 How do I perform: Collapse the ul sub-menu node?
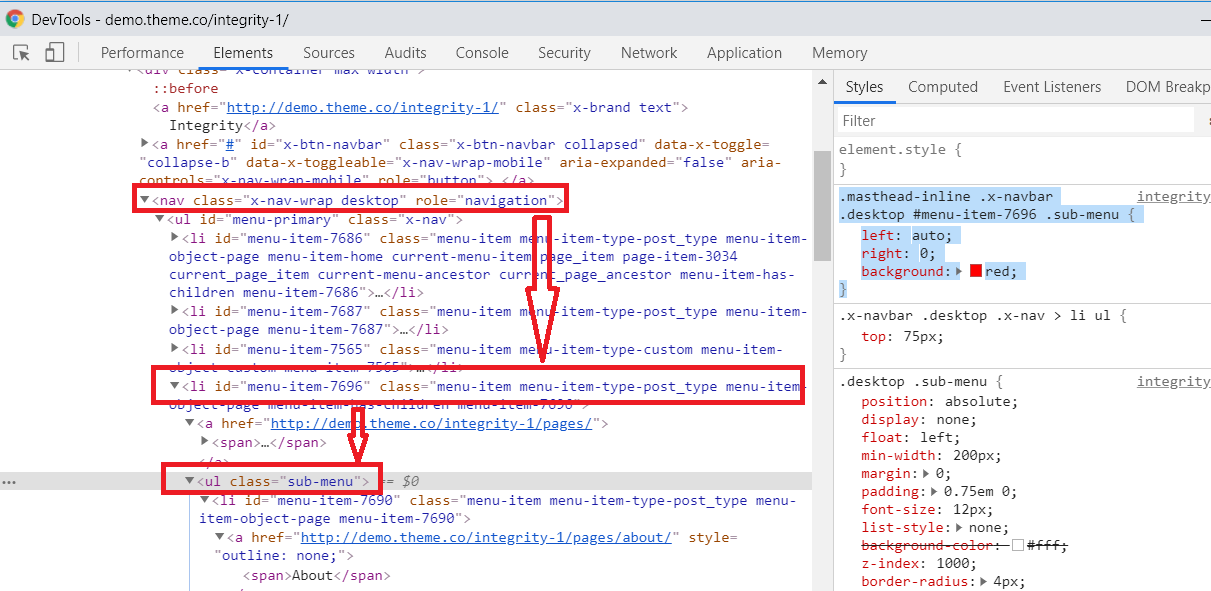click(x=189, y=481)
